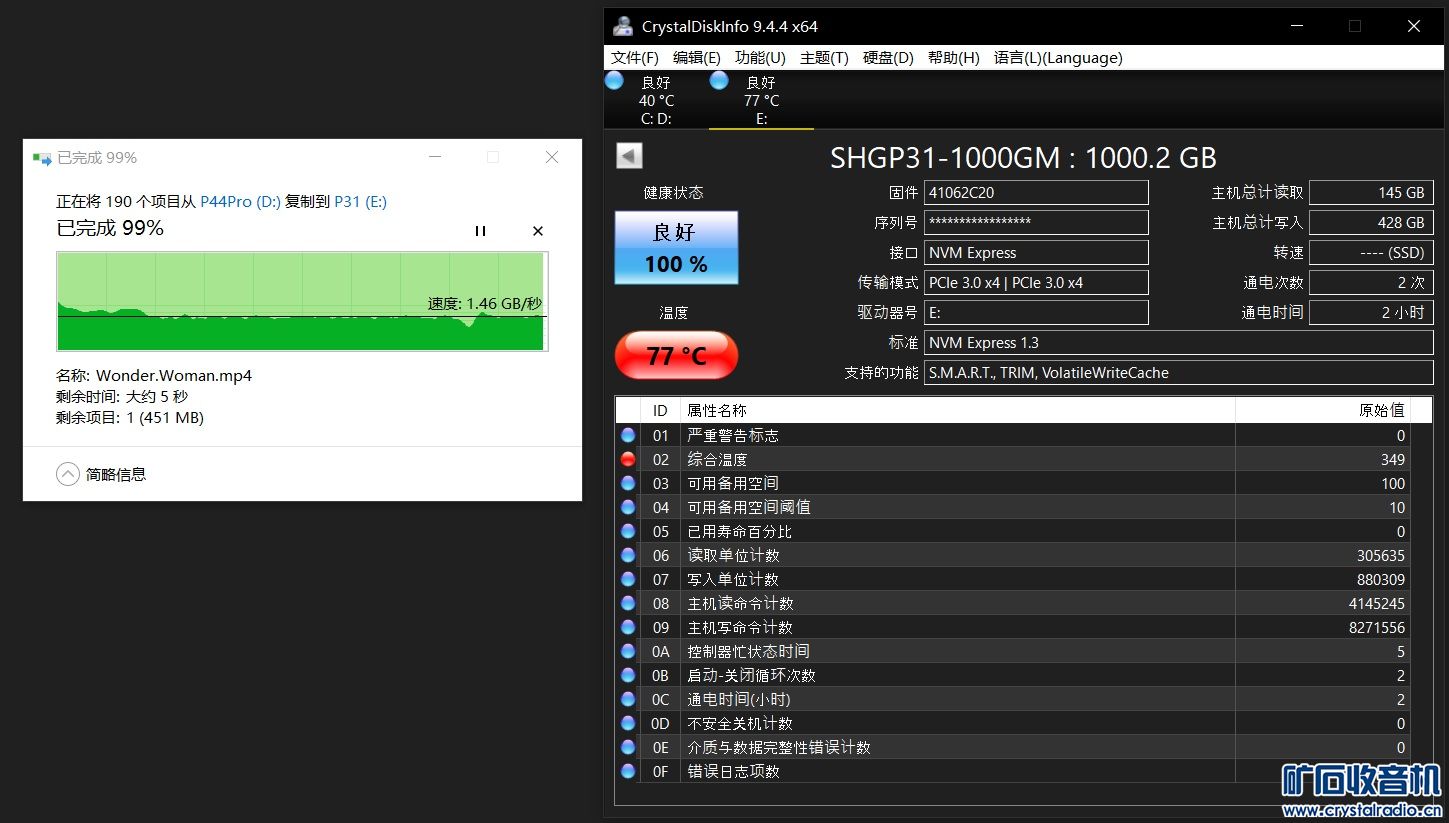Click the copy speed graph showing 1.46 GB/秒
The height and width of the screenshot is (823, 1449).
coord(302,301)
